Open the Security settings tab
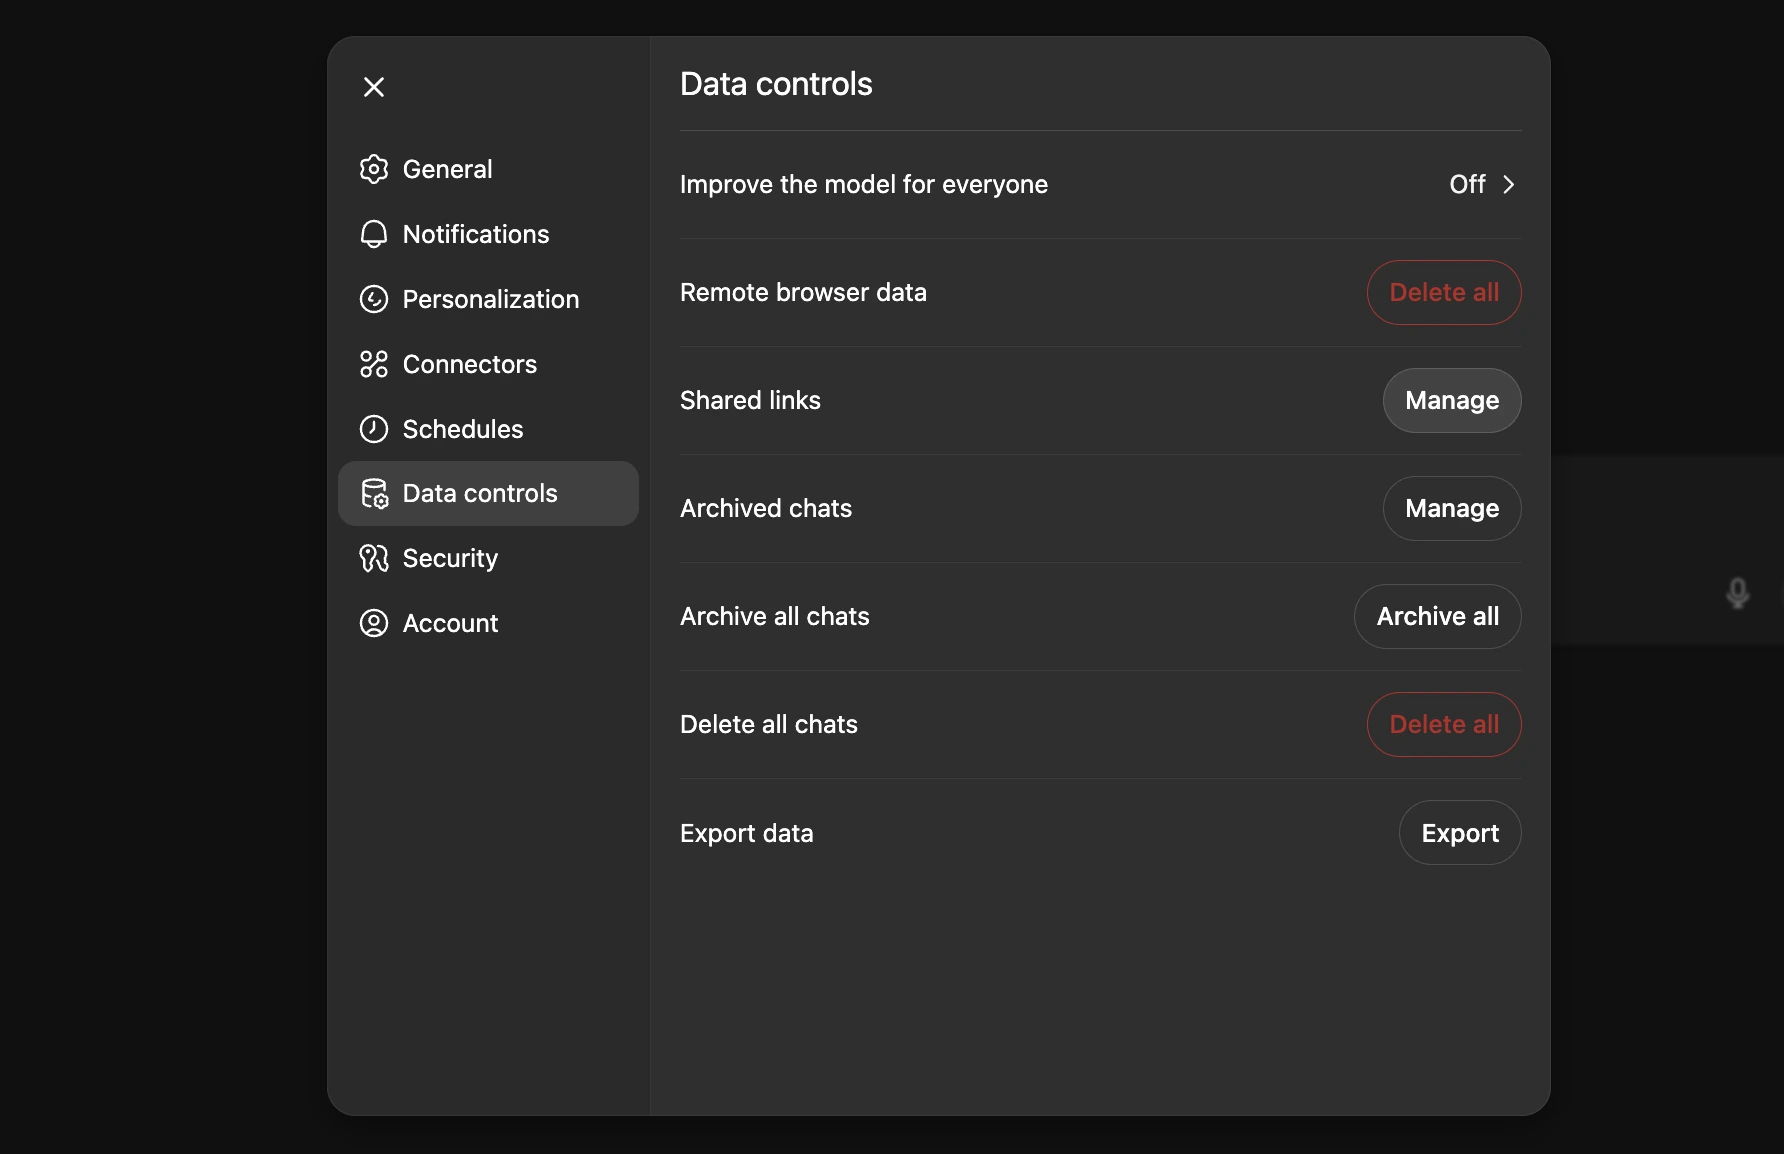The height and width of the screenshot is (1154, 1784). pyautogui.click(x=450, y=558)
